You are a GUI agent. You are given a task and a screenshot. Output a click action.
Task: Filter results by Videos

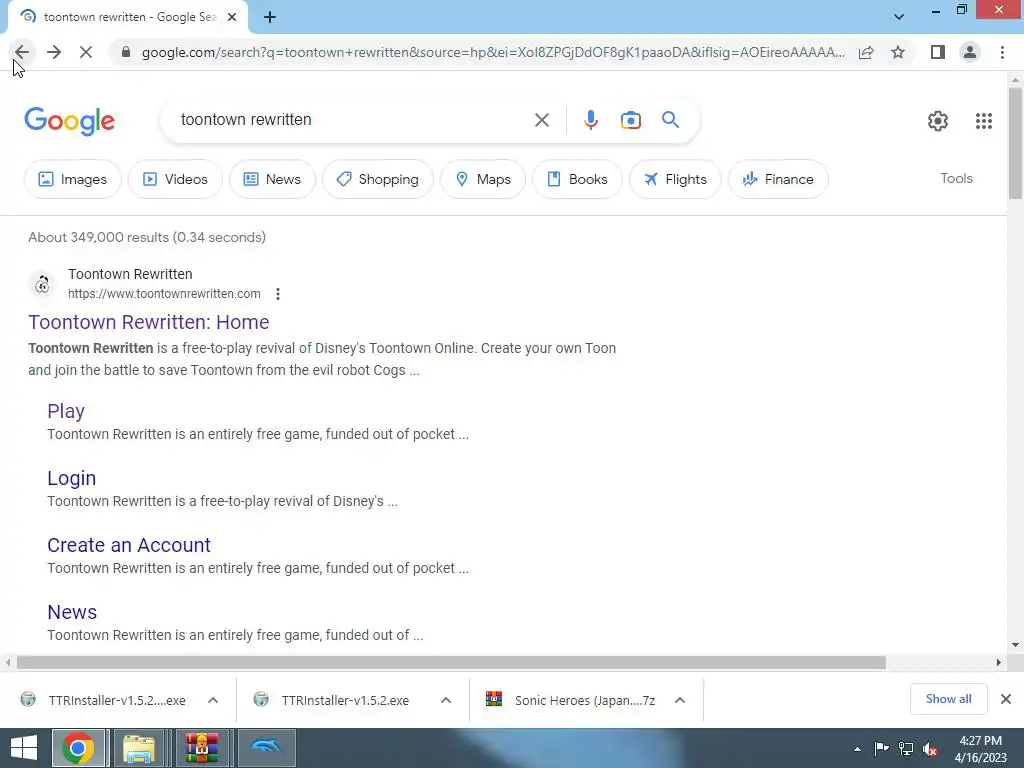point(175,179)
